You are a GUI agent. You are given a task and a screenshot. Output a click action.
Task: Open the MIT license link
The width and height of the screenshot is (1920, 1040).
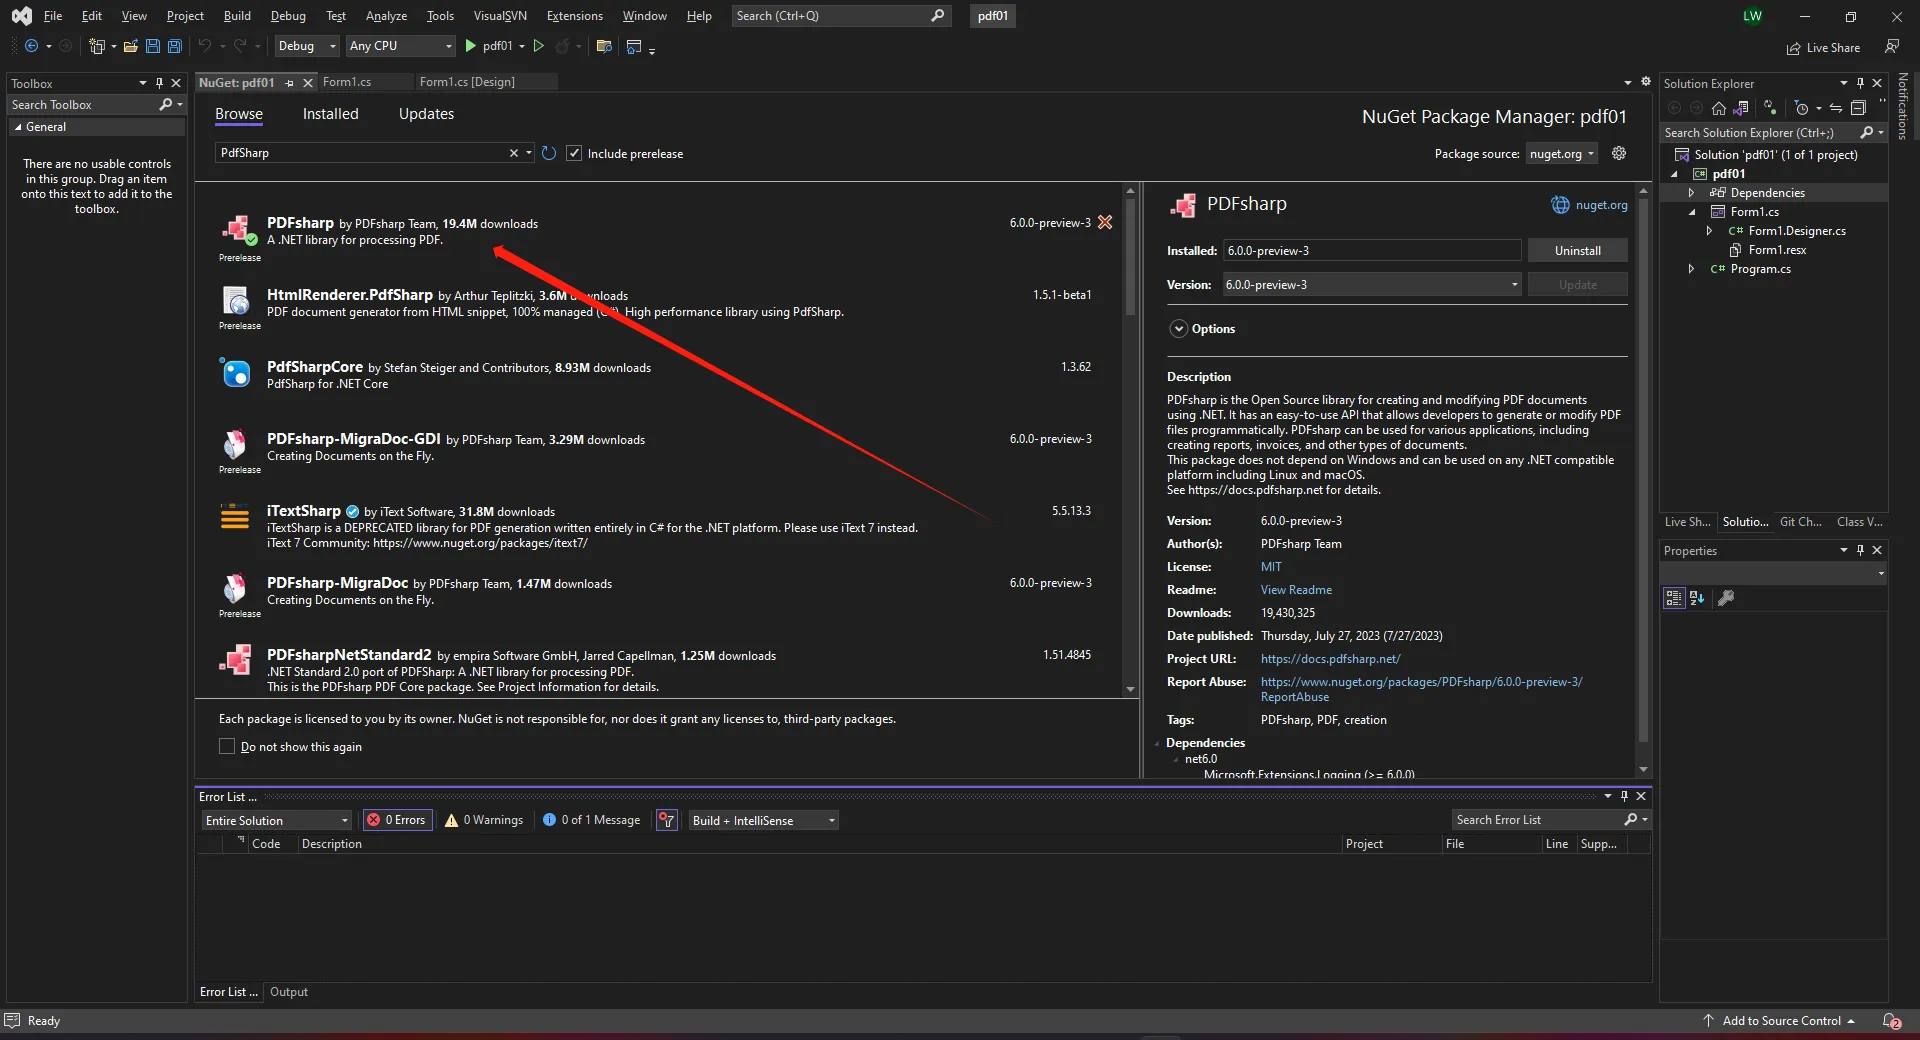[x=1271, y=567]
